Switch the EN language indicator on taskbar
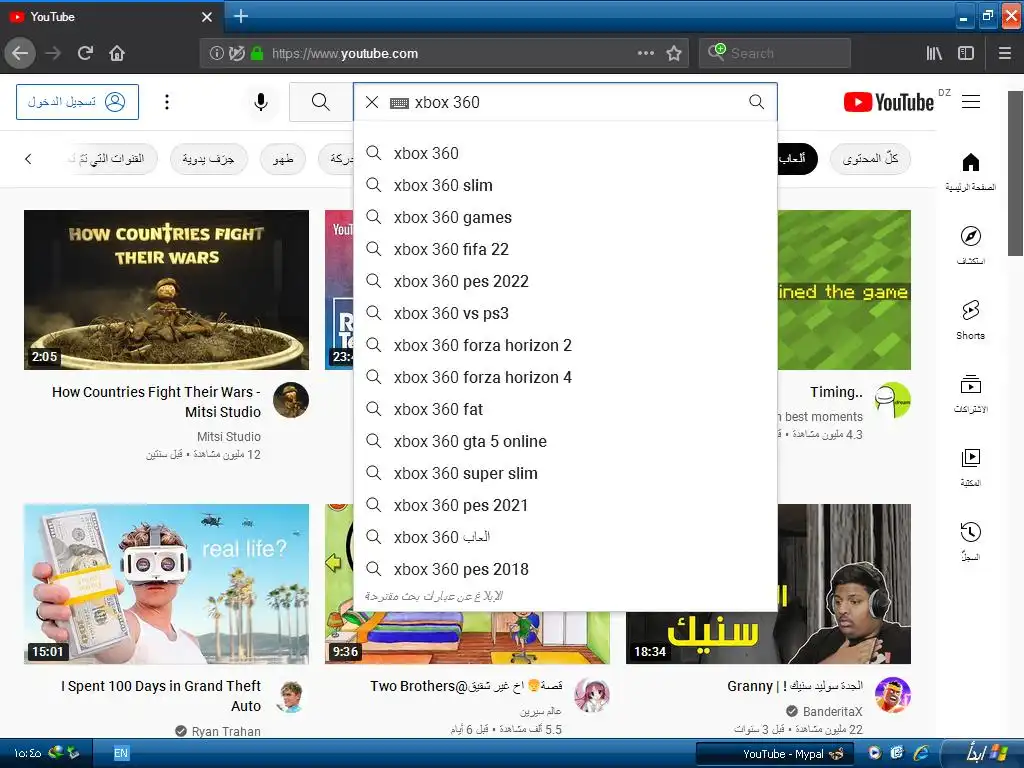 121,753
